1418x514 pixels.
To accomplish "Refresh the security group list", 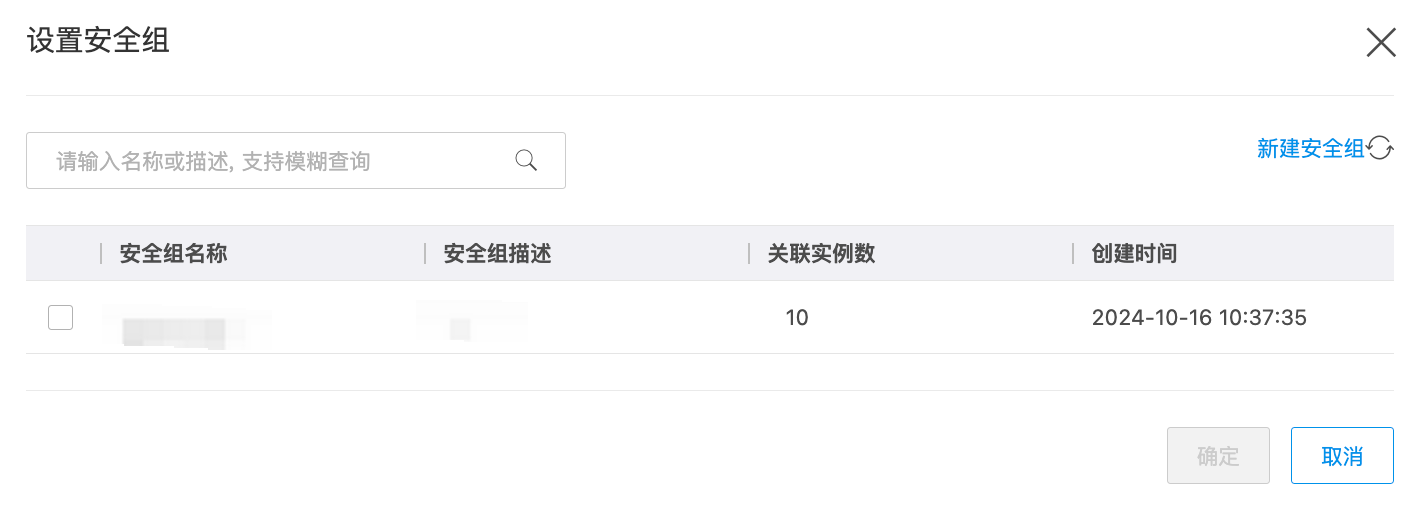I will pos(1381,149).
